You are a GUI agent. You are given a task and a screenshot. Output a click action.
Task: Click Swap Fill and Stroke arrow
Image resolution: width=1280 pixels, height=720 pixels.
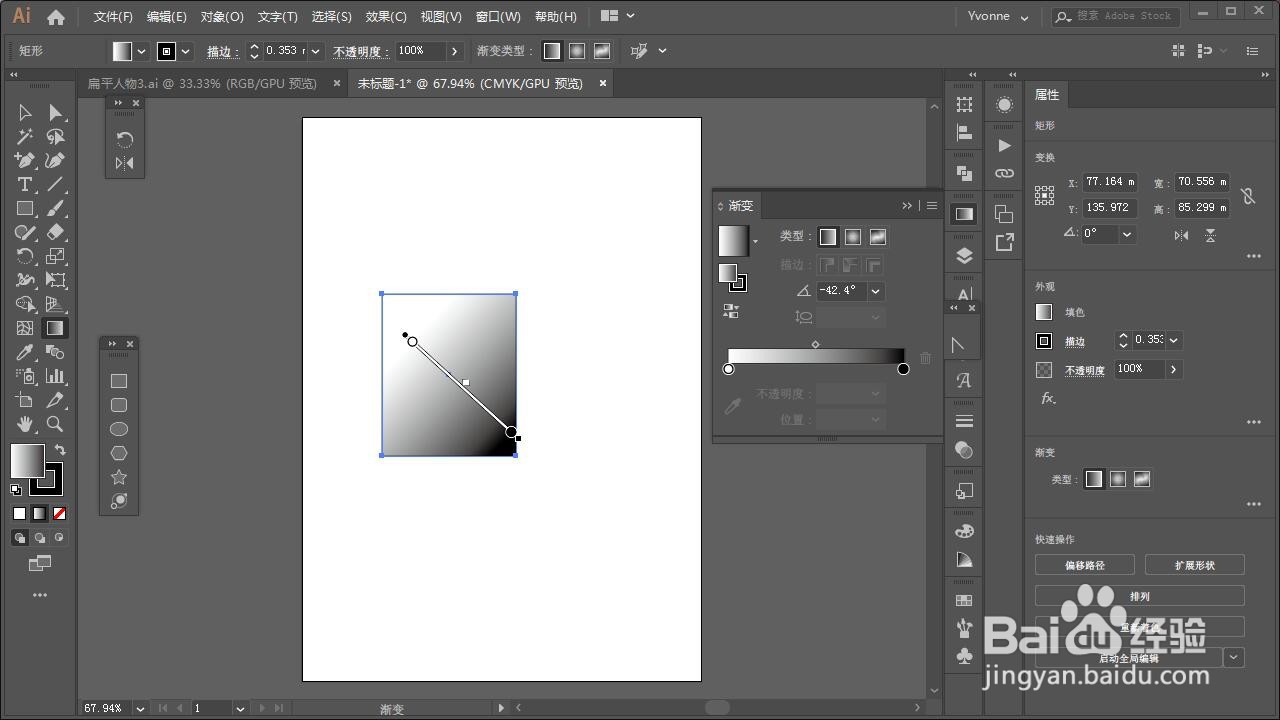click(60, 451)
